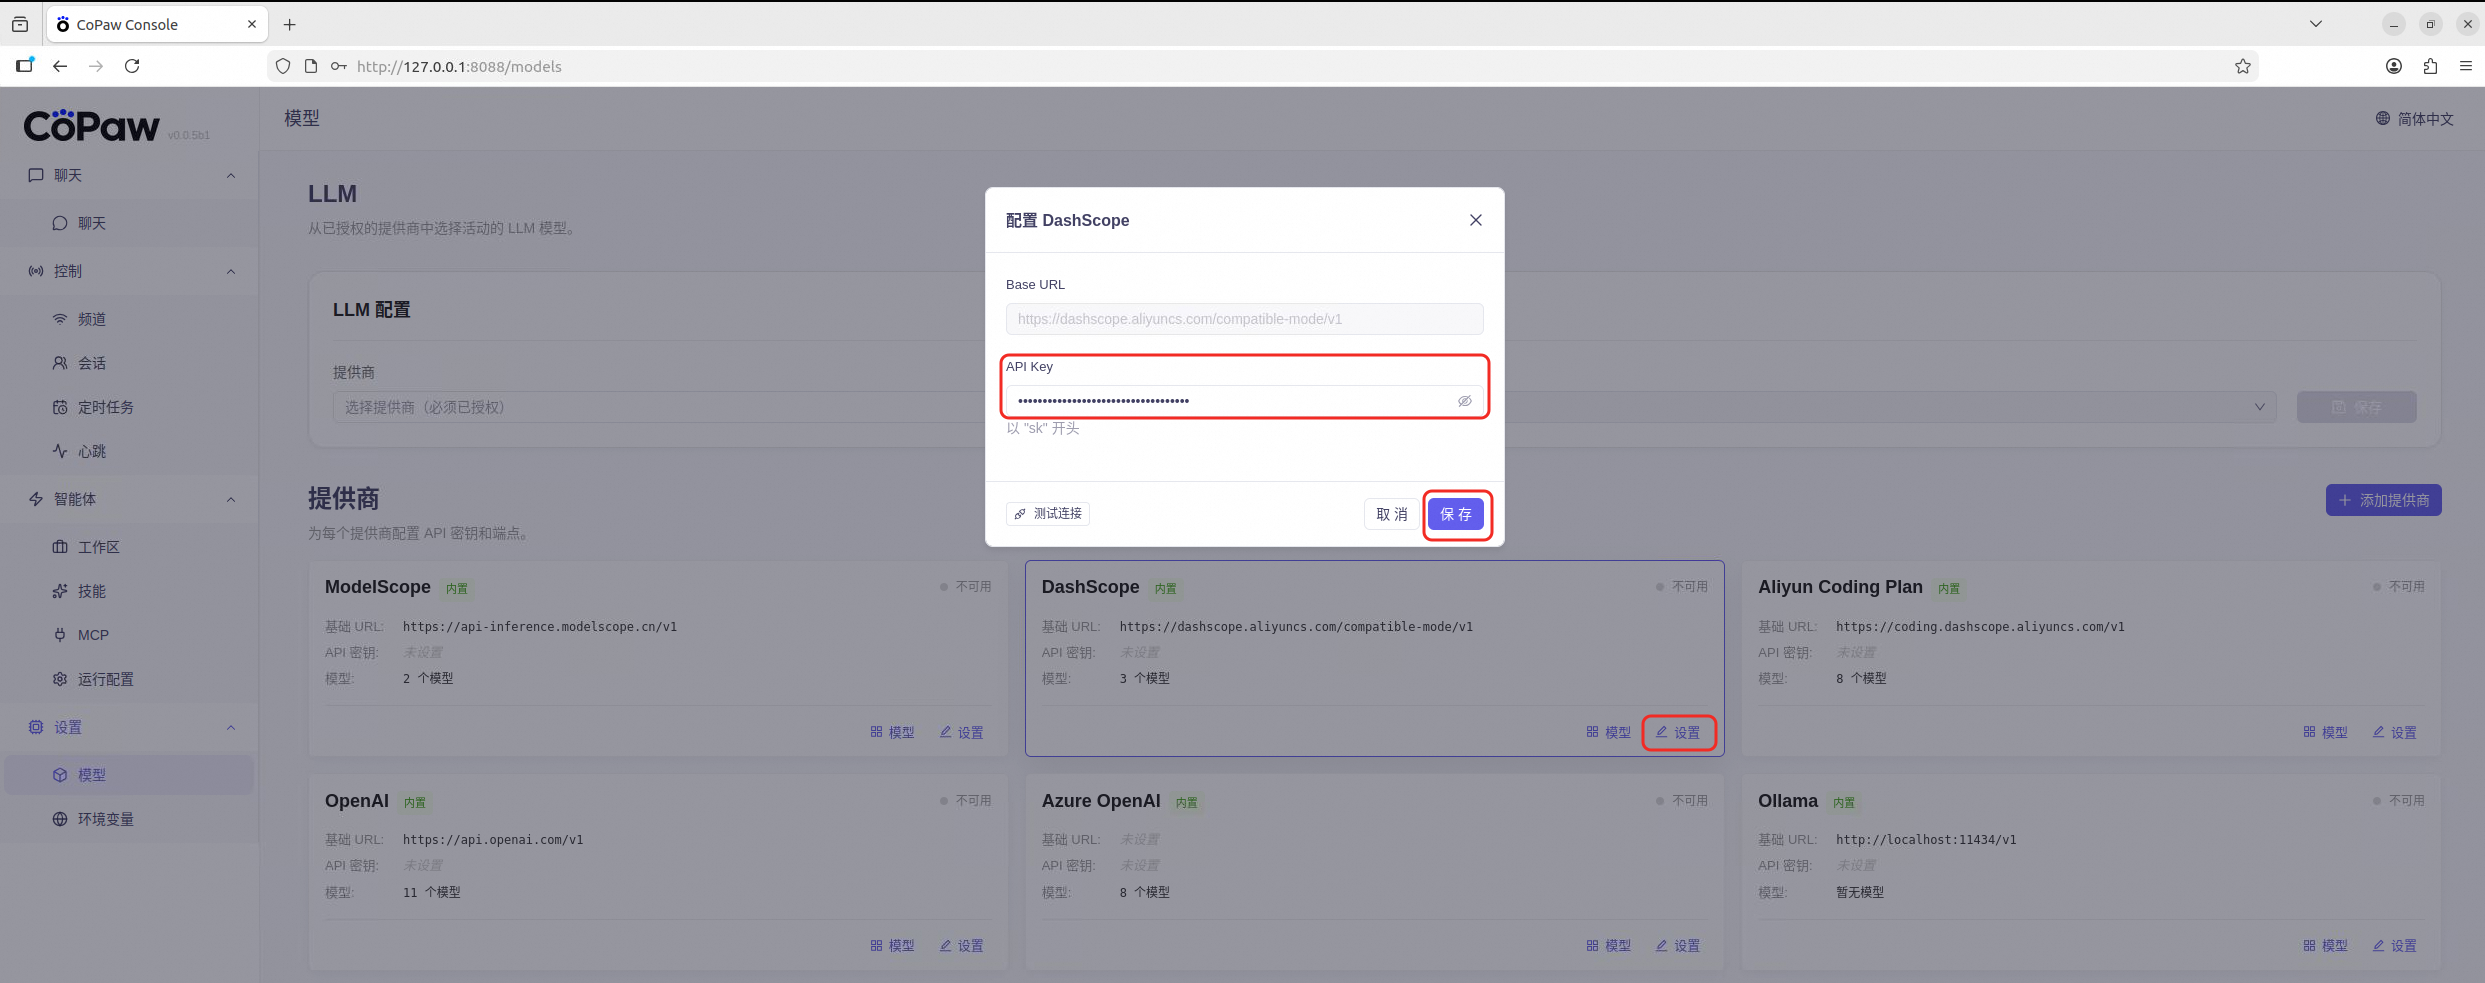Open 运行配置 runtime config page
The height and width of the screenshot is (983, 2485).
[x=129, y=679]
